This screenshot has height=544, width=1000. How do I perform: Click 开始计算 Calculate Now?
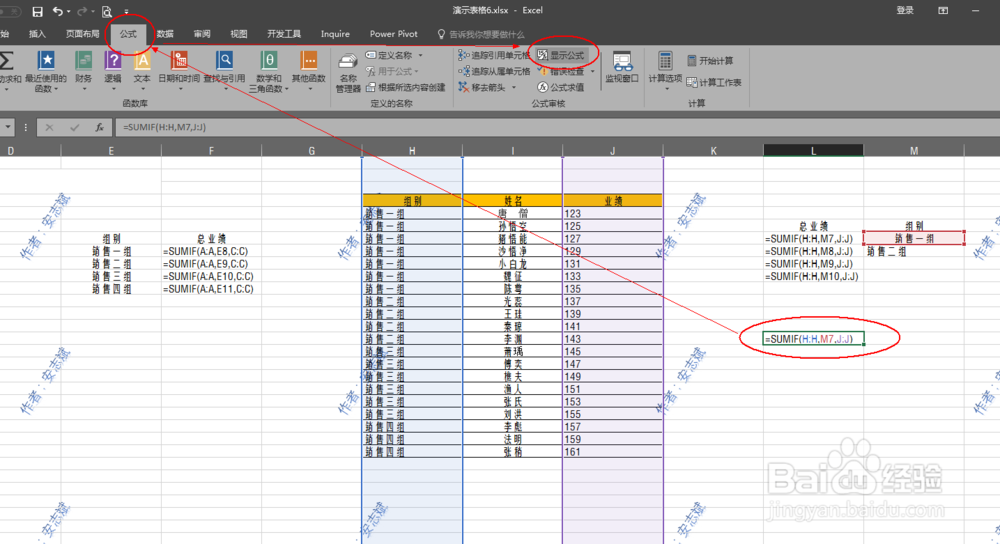[x=710, y=61]
